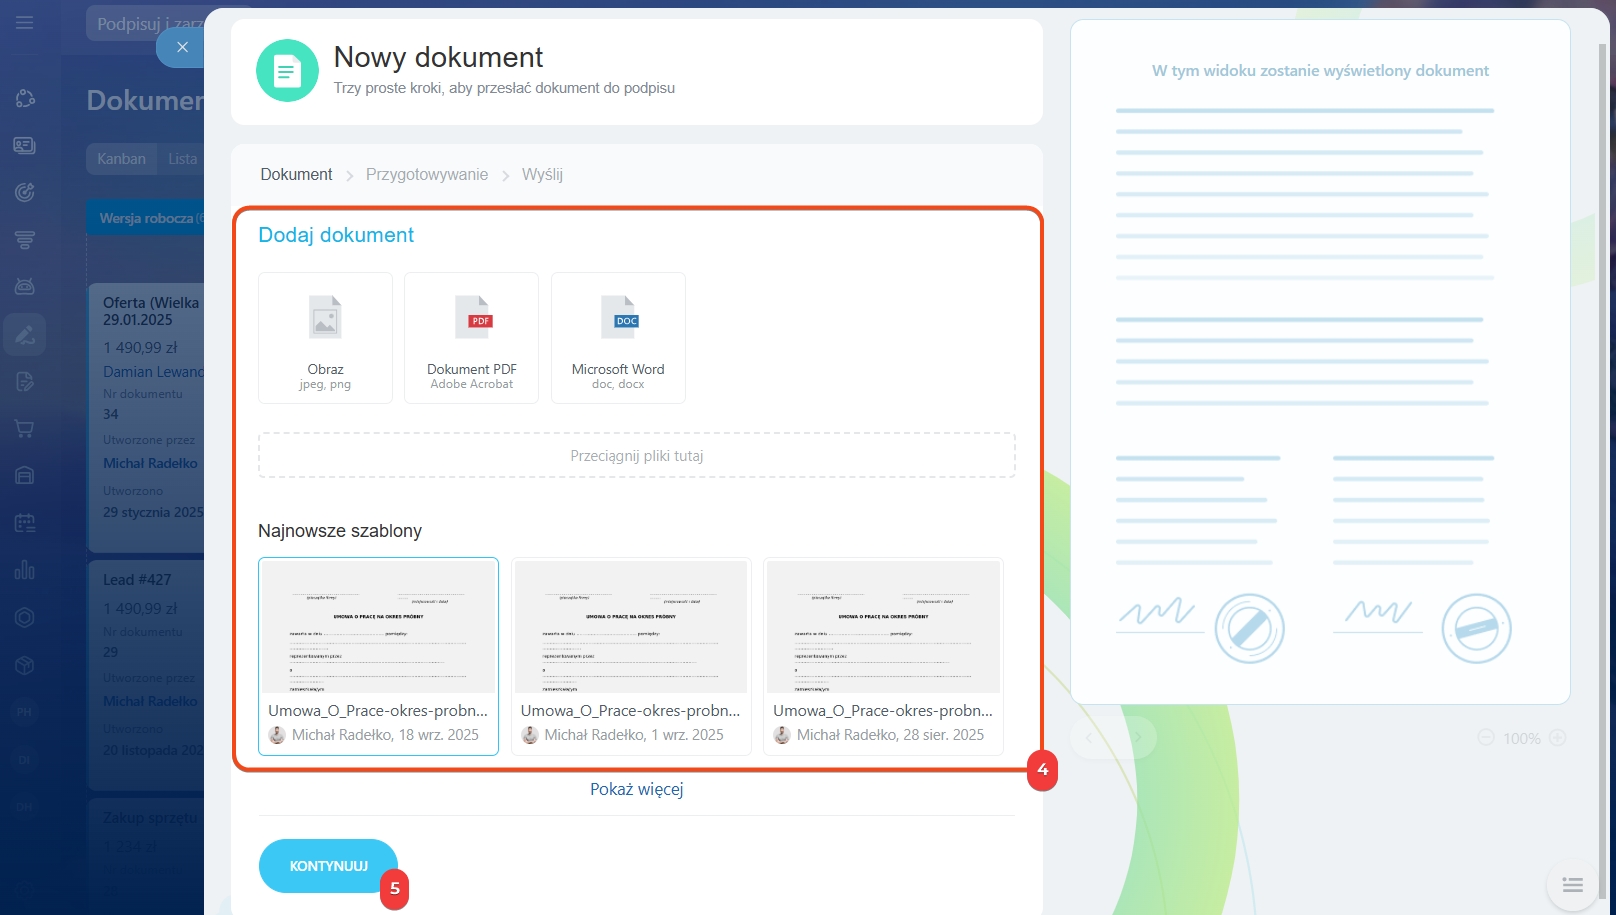Open the DH avatar in the sidebar

click(25, 807)
